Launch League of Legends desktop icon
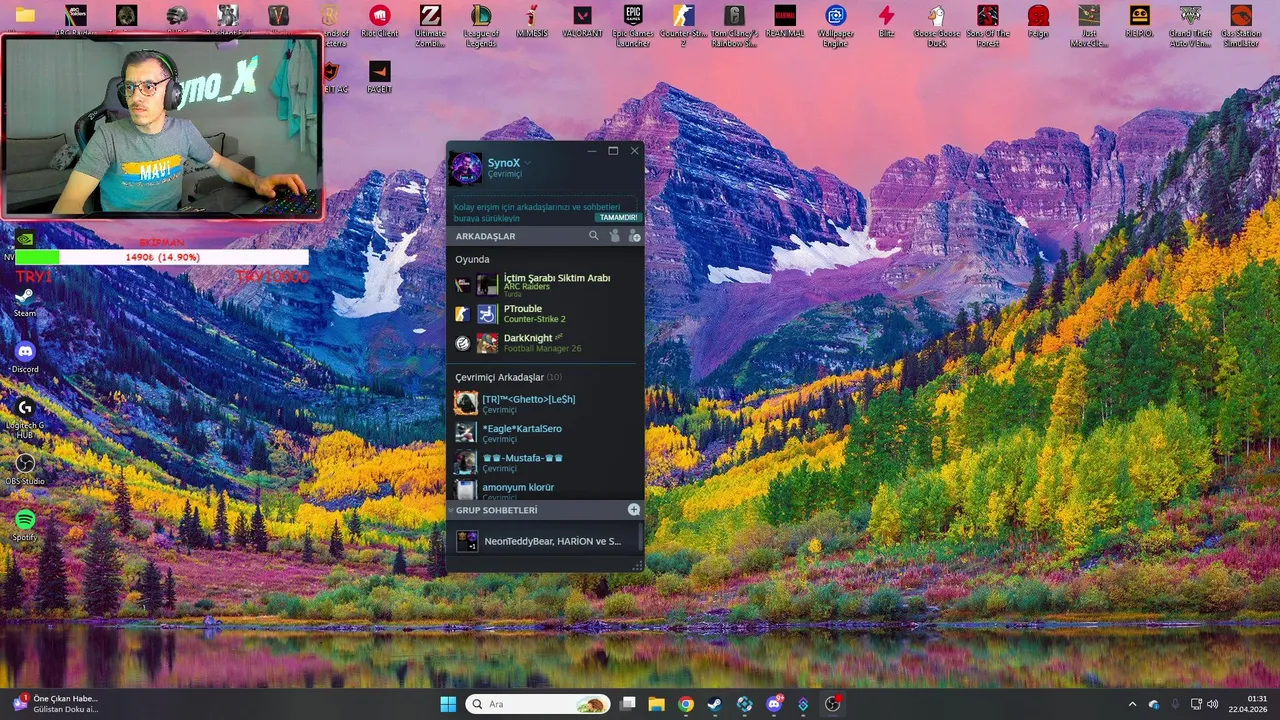 click(481, 25)
